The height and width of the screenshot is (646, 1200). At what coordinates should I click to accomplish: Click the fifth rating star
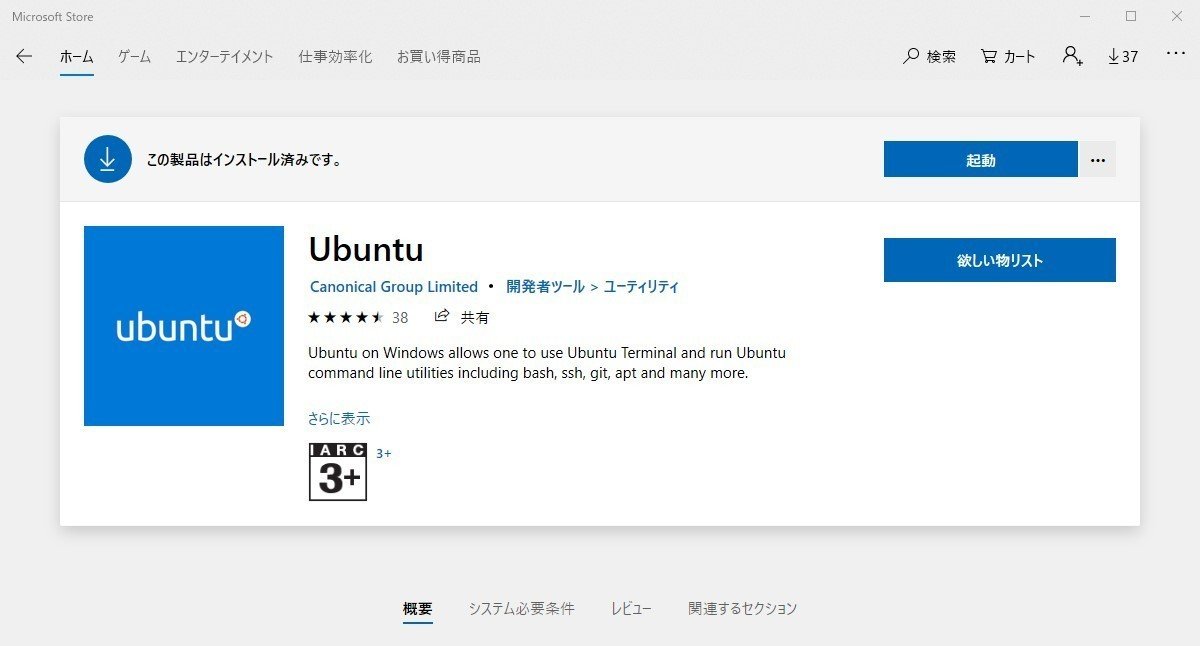click(x=375, y=317)
